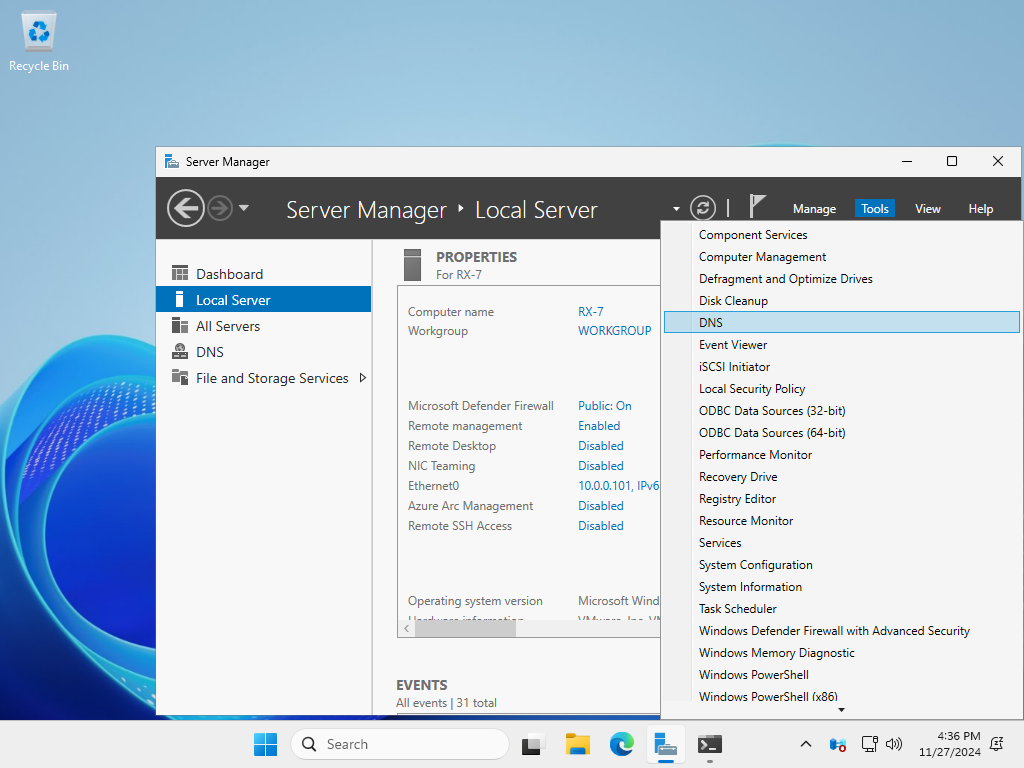Click the Local Server sidebar icon

pos(180,300)
